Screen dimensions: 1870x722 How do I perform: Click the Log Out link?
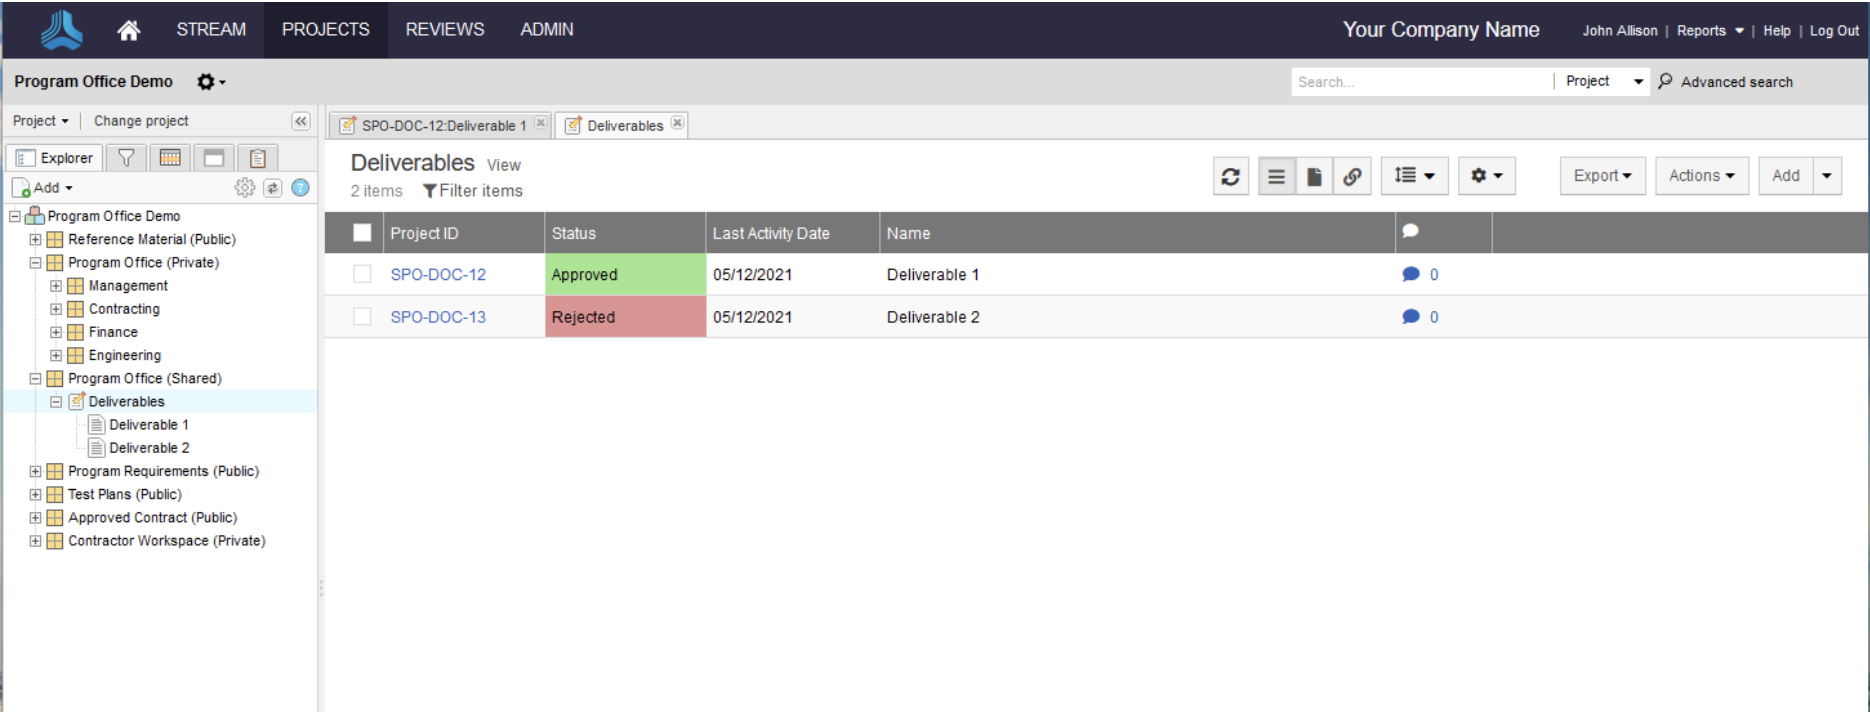[1834, 31]
